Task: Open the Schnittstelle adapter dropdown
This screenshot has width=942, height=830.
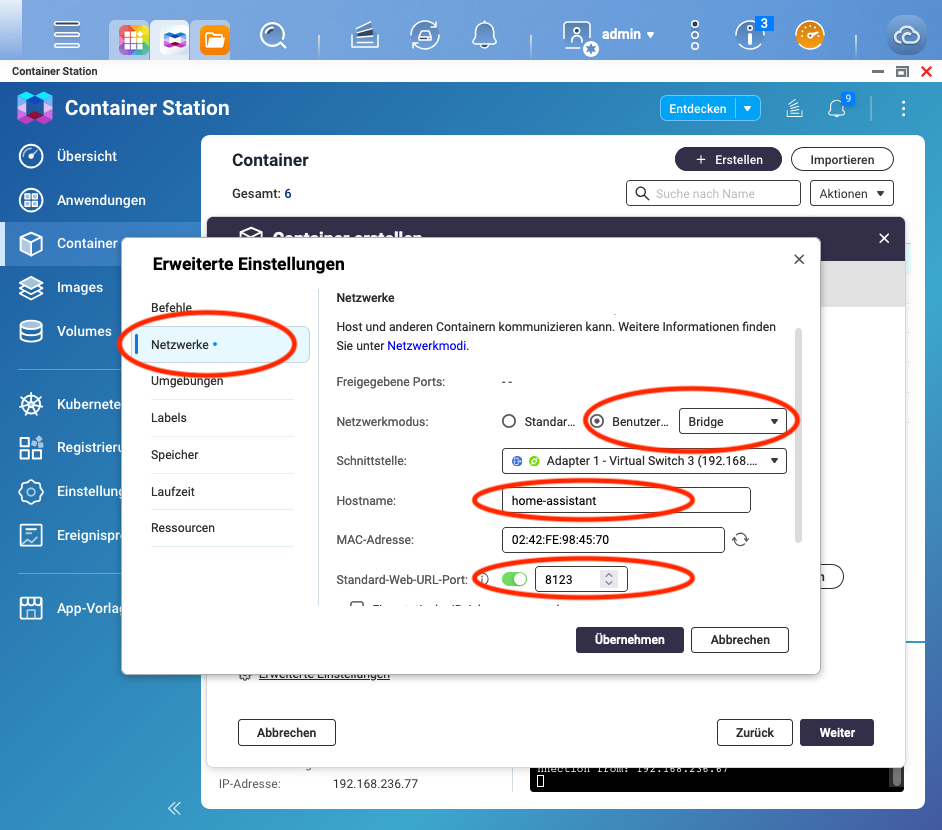Action: [643, 461]
